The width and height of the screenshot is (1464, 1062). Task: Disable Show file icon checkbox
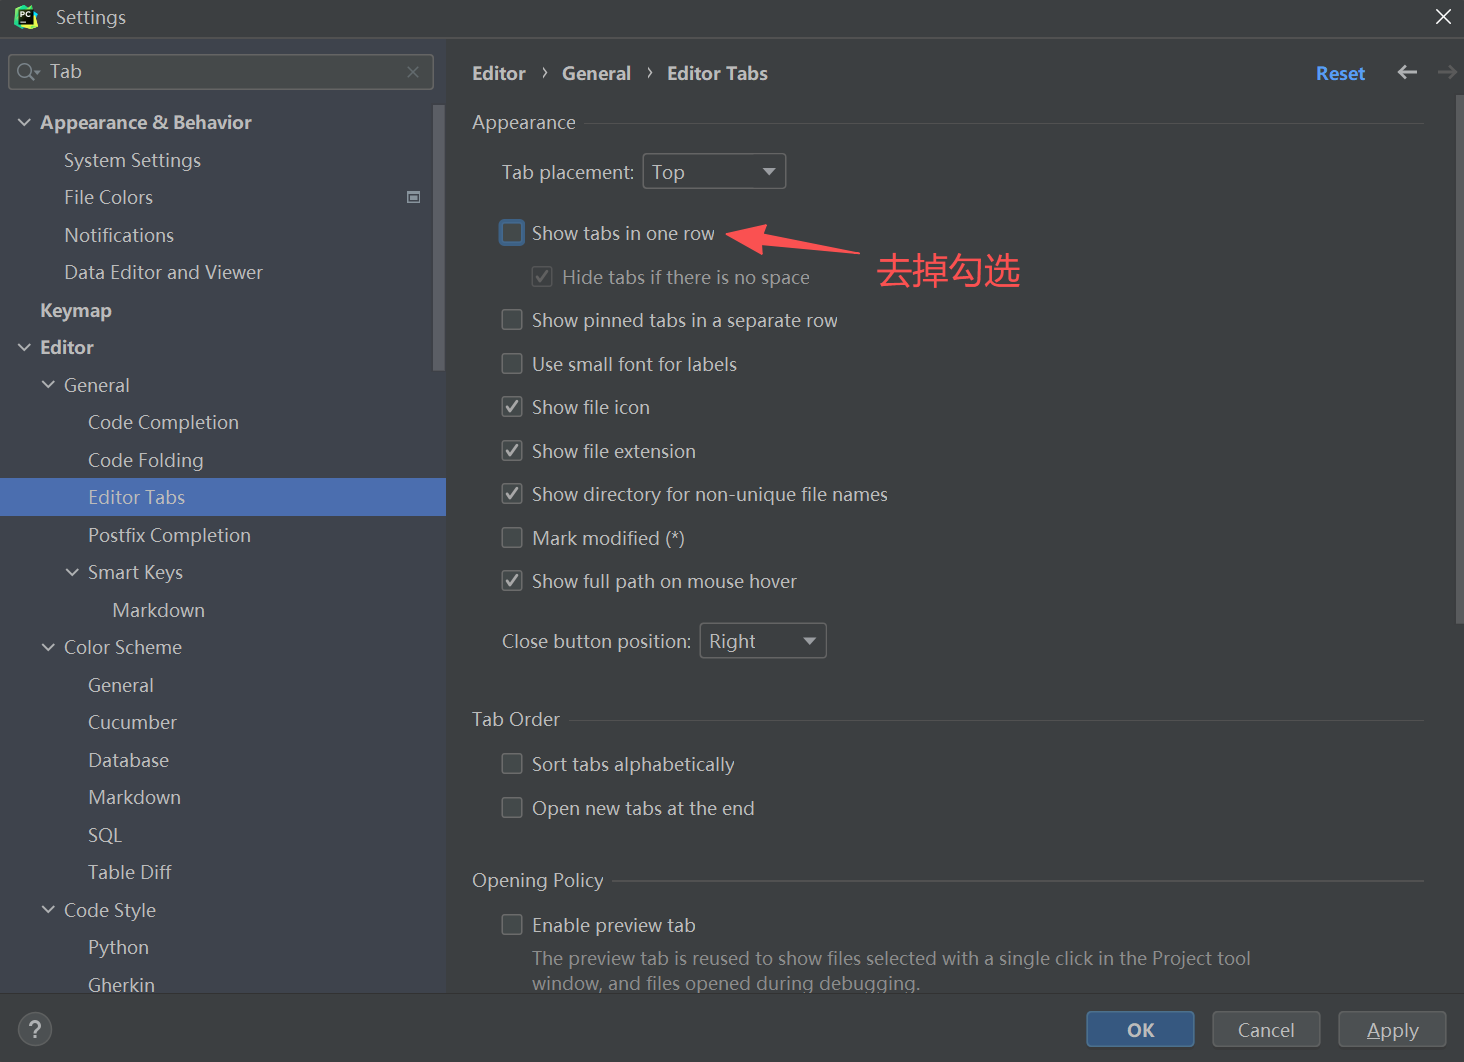512,407
